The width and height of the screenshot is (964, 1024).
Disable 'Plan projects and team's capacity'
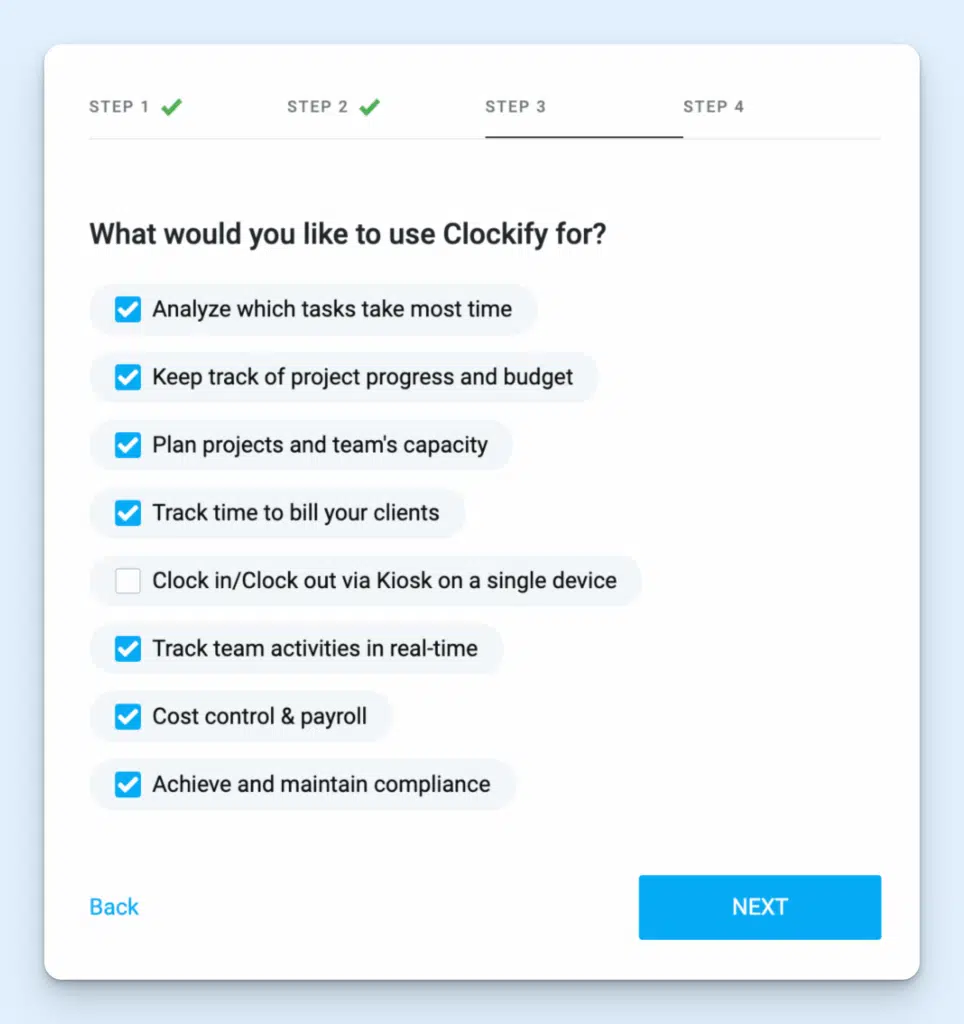pos(127,445)
